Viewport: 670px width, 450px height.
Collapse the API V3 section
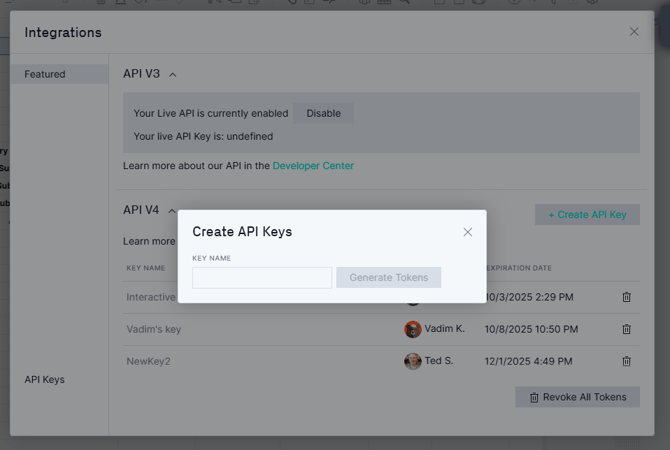(x=173, y=75)
